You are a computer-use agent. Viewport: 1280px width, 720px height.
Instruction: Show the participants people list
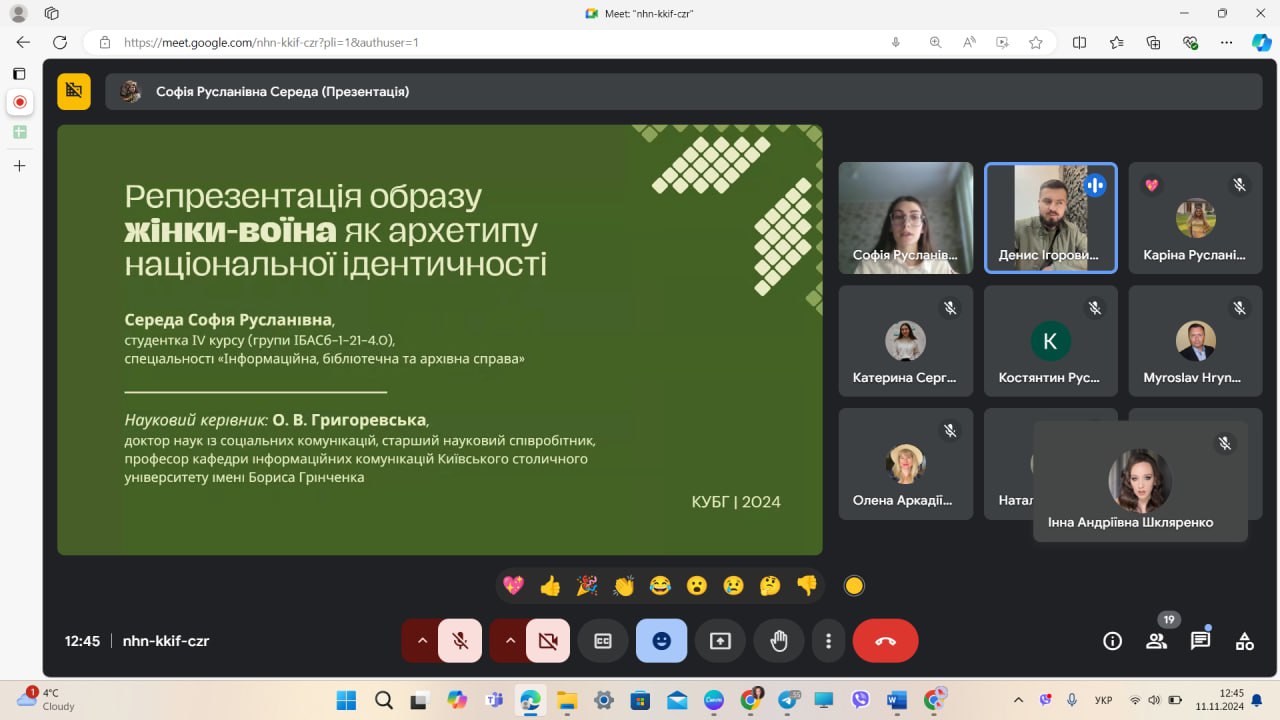pyautogui.click(x=1156, y=641)
